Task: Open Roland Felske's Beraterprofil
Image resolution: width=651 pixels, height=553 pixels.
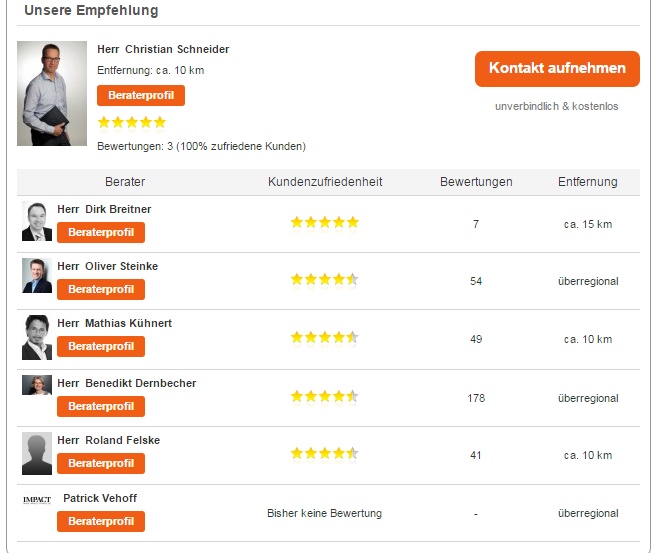Action: [101, 464]
